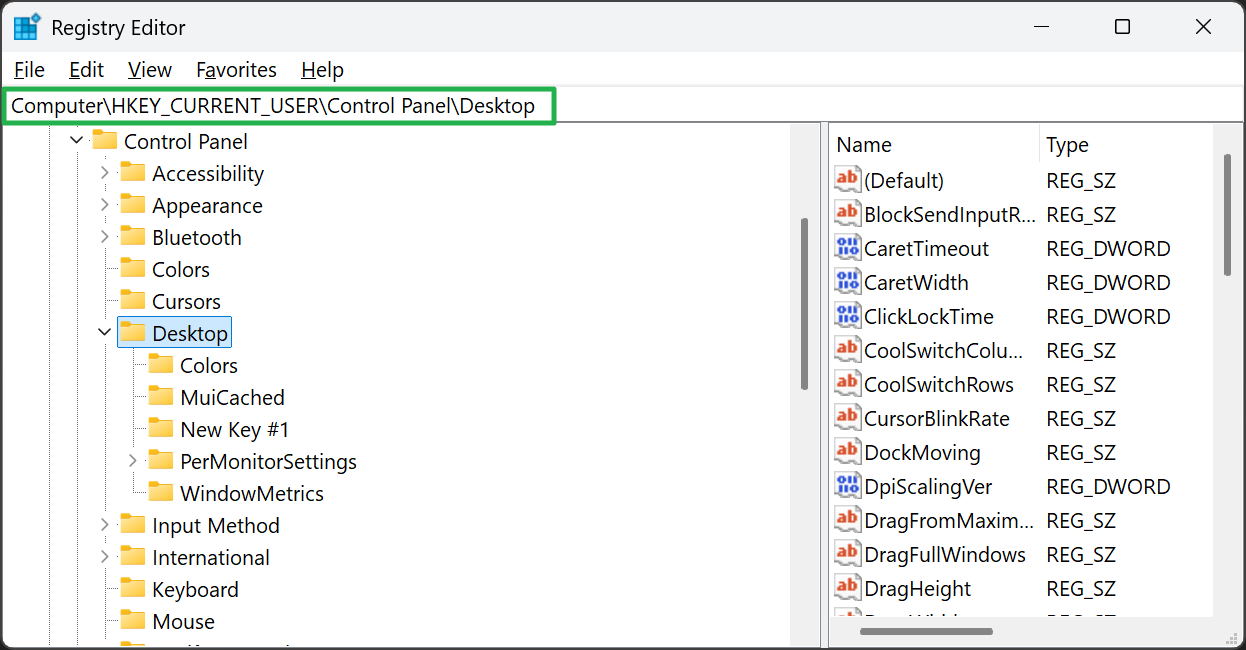Screen dimensions: 1246x650
Task: Click the Accessibility folder icon
Action: [x=133, y=173]
